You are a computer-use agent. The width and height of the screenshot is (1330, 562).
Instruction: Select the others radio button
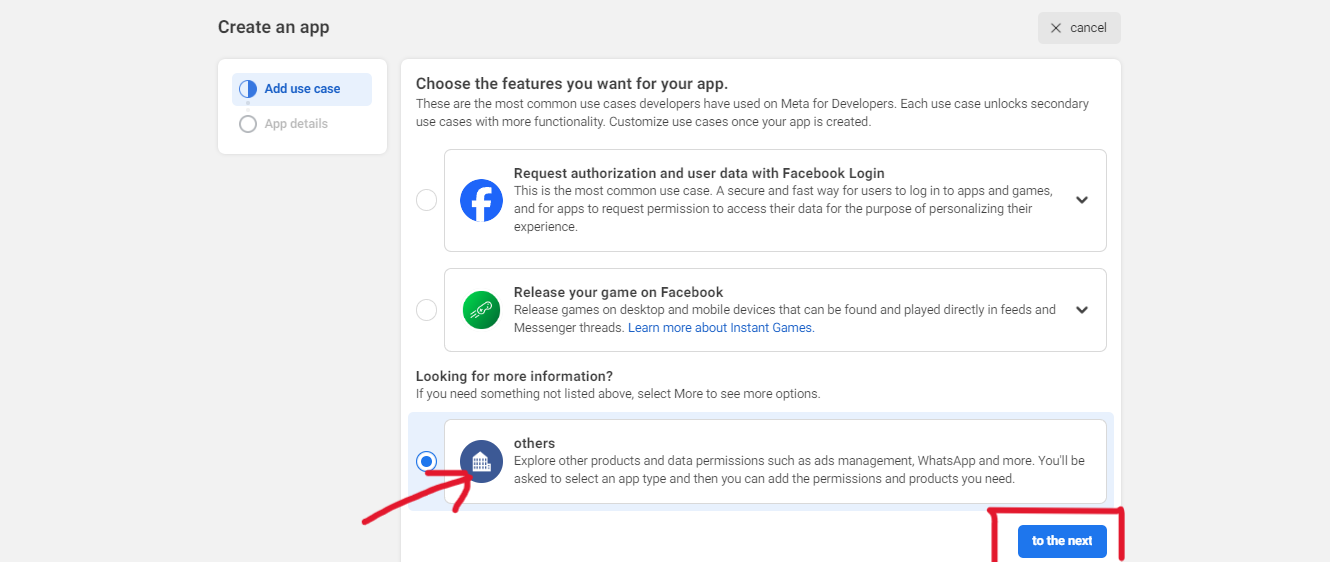426,461
